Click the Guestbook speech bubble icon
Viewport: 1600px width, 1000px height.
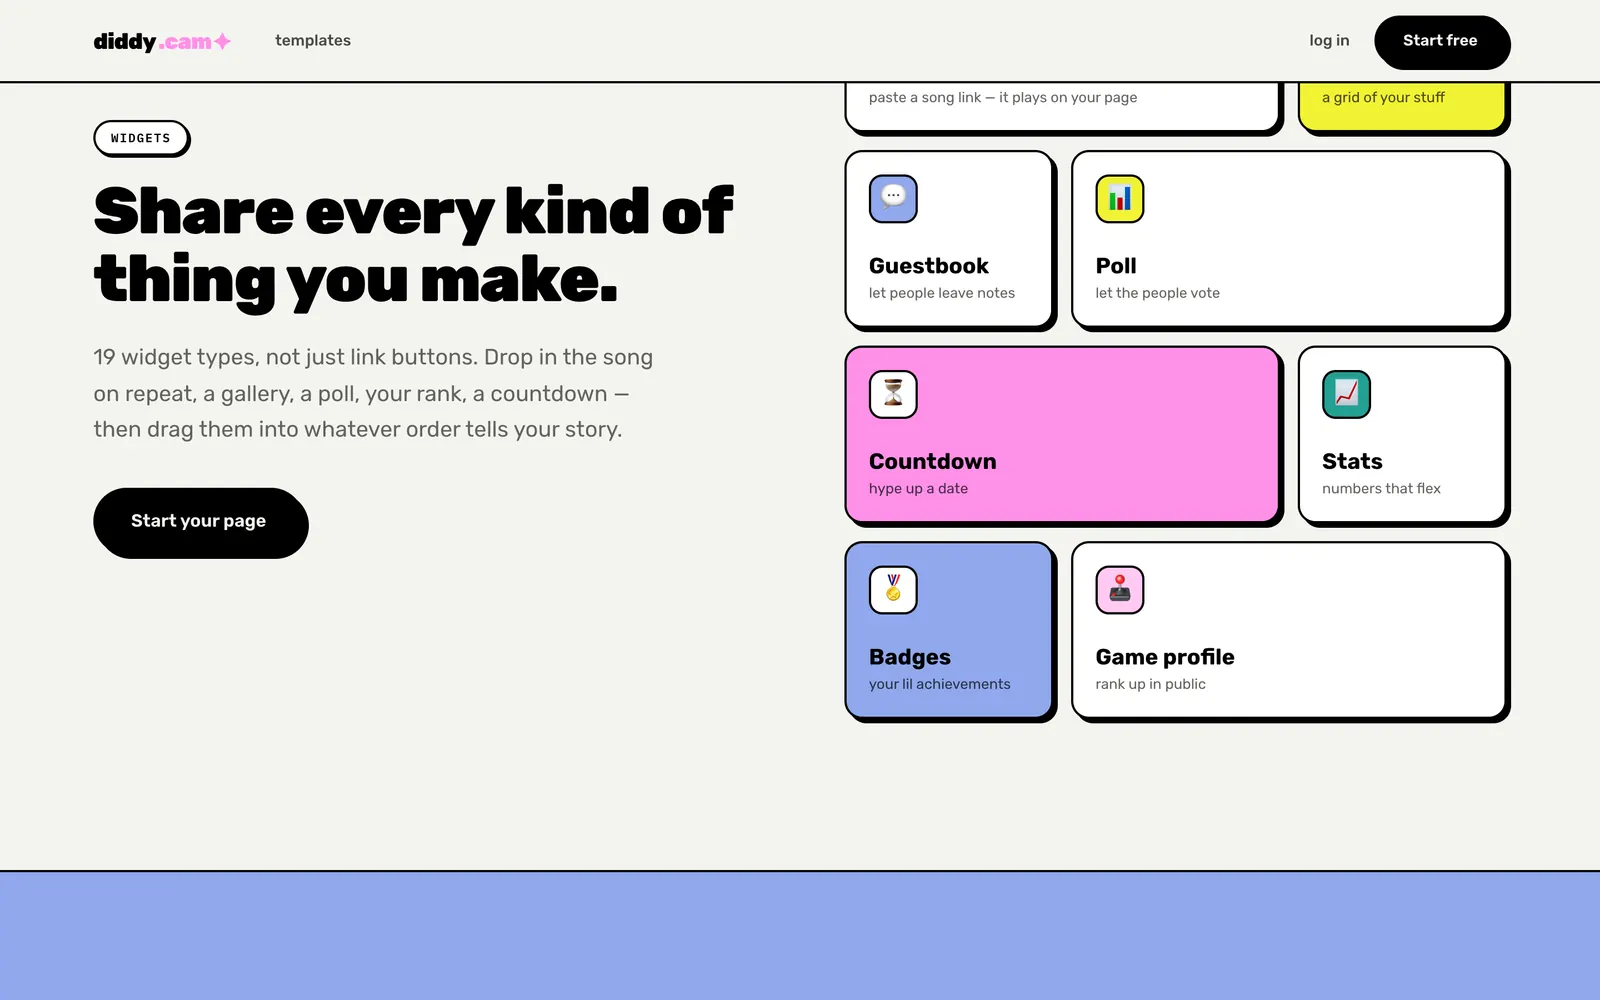(893, 199)
